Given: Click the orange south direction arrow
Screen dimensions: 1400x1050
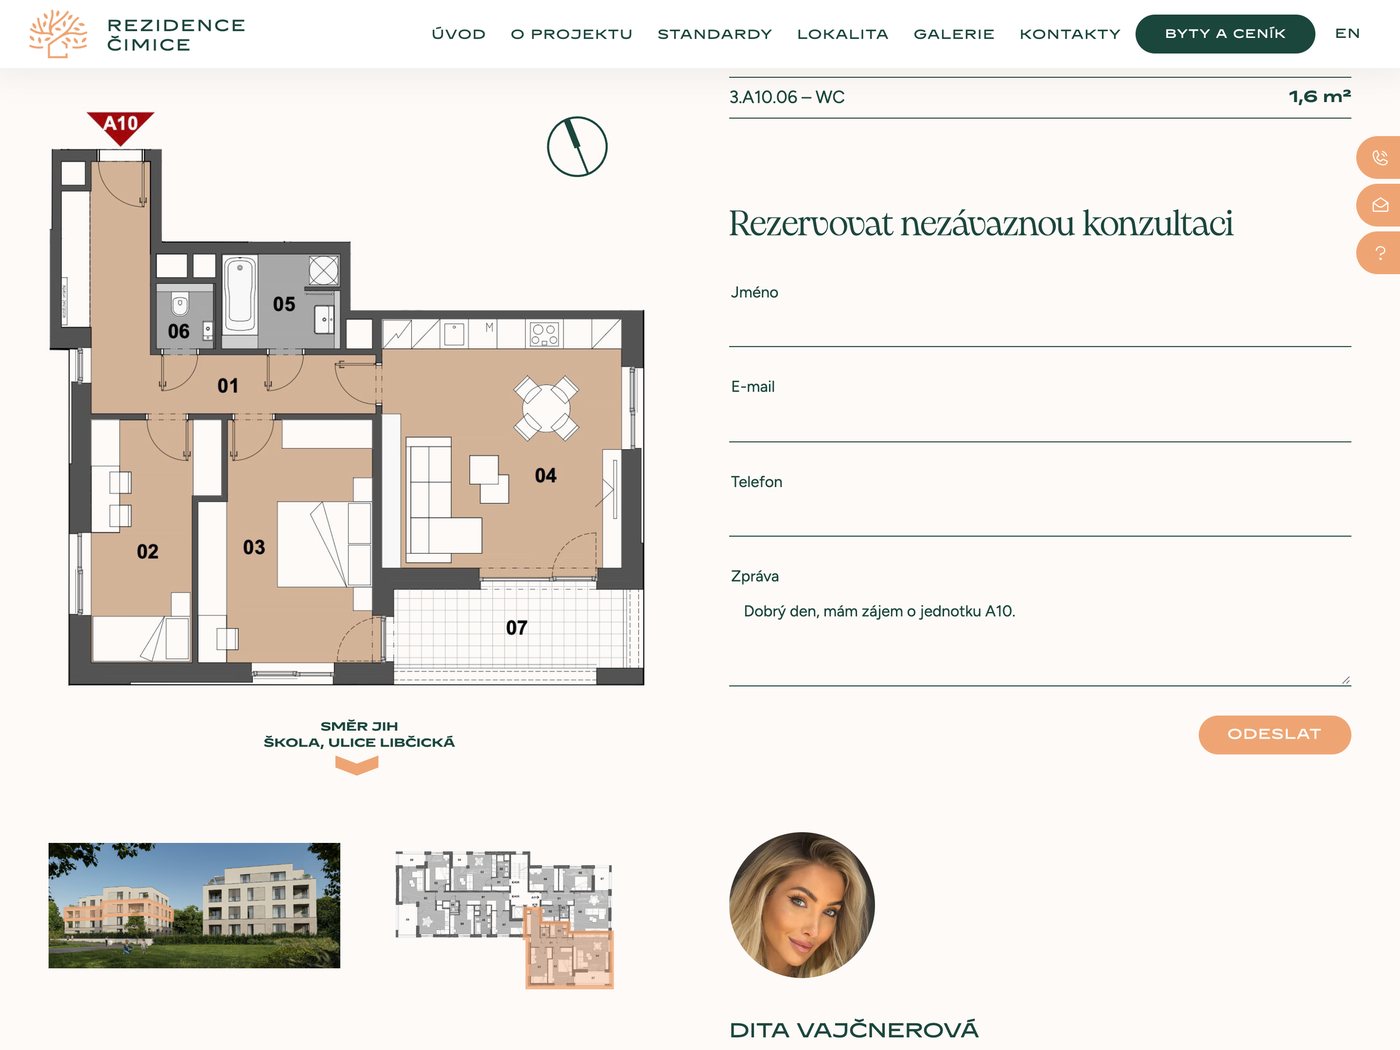Looking at the screenshot, I should pos(357,765).
